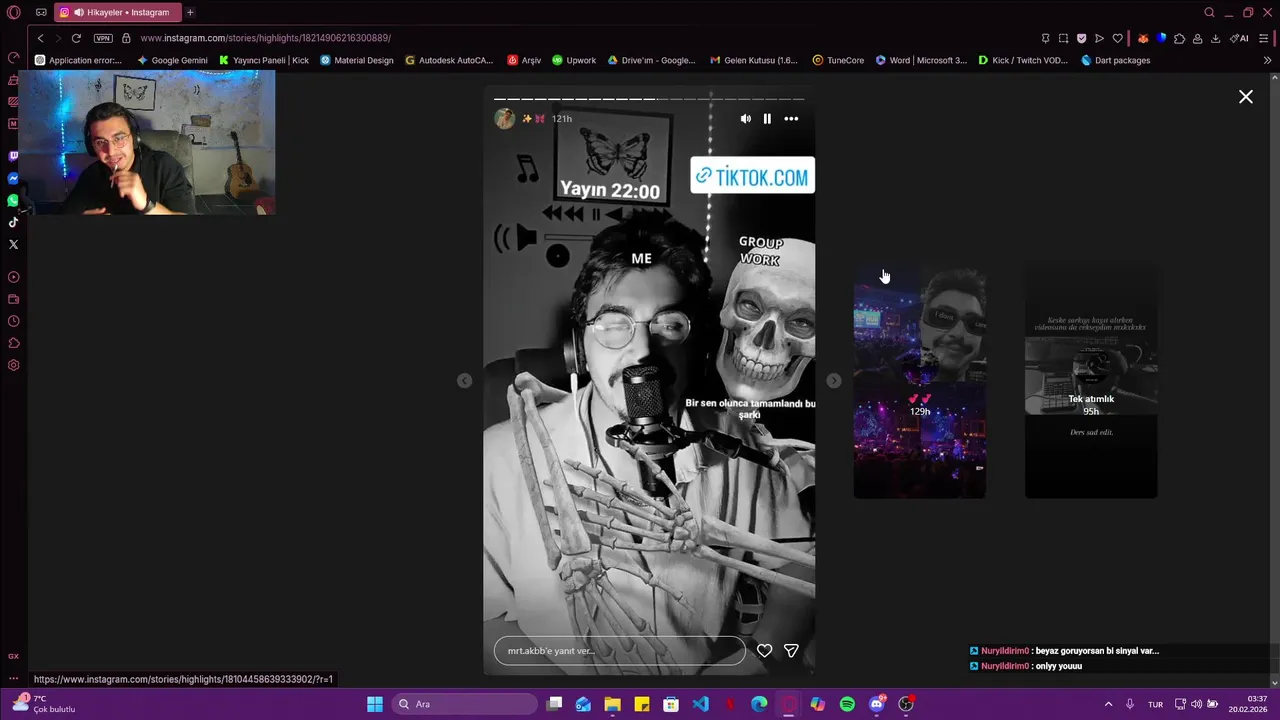The image size is (1280, 720).
Task: Like the story with the heart icon
Action: tap(764, 651)
